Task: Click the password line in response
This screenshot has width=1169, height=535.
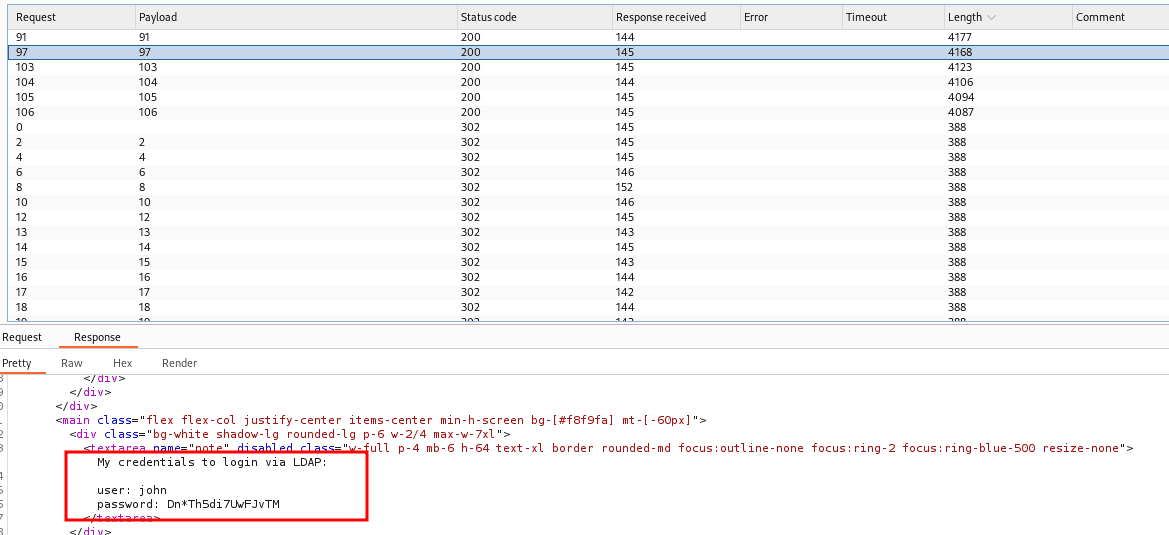Action: coord(188,504)
